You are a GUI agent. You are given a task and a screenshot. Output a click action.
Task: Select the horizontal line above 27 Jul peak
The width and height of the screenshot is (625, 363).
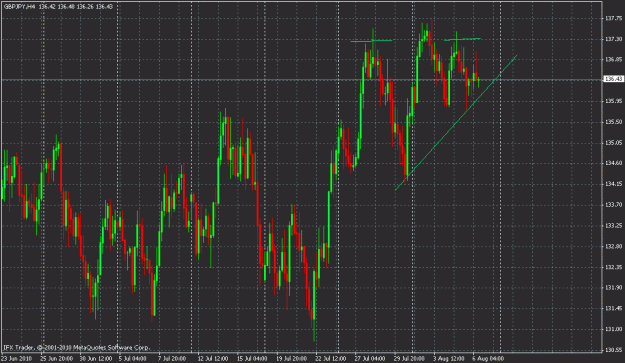click(x=371, y=41)
